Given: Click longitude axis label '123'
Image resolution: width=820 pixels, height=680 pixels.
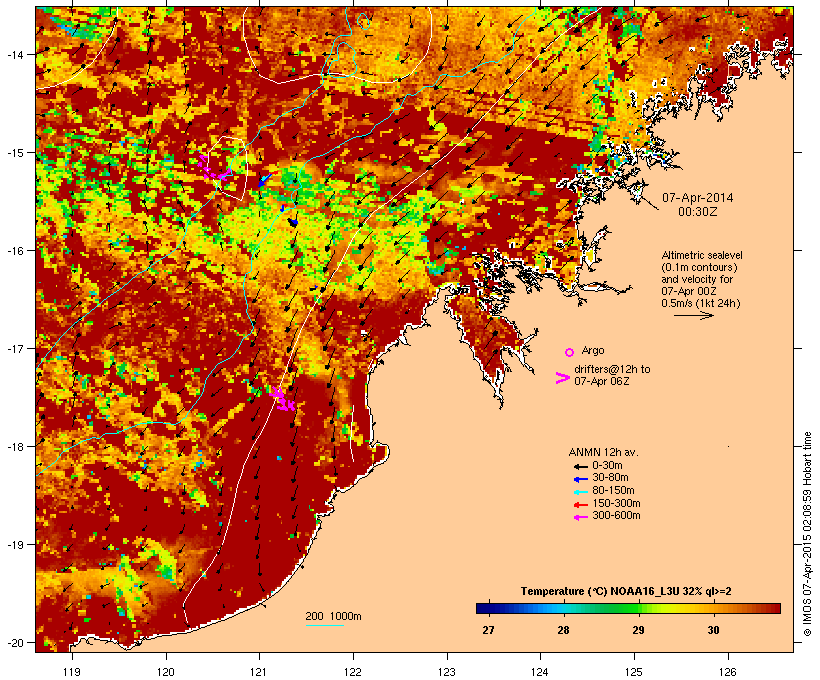Looking at the screenshot, I should pyautogui.click(x=447, y=672).
